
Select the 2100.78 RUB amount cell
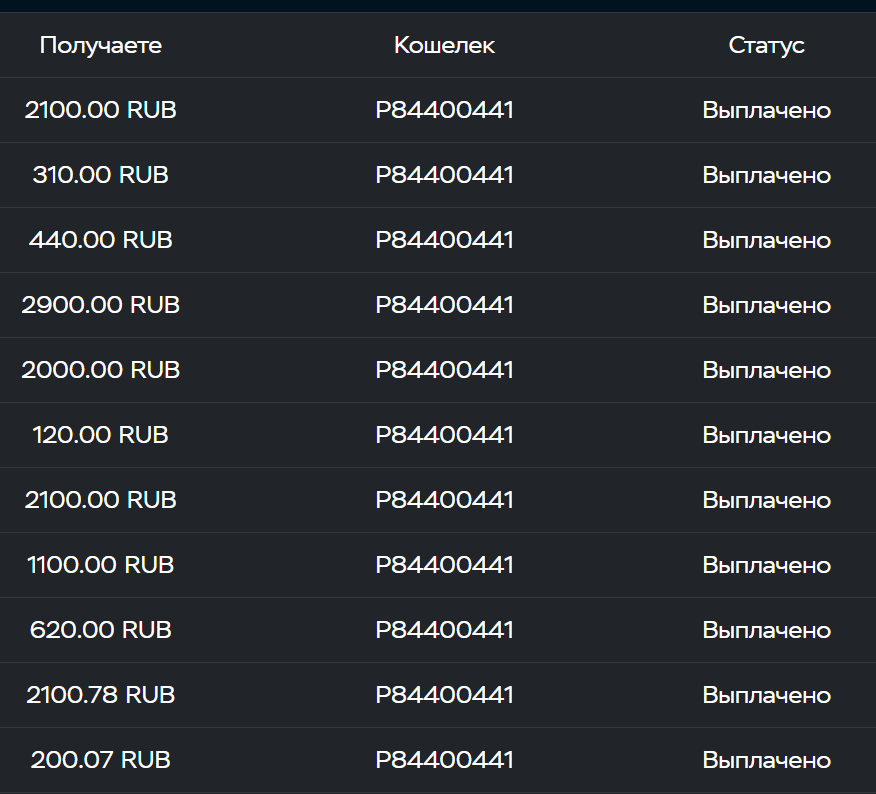tap(101, 695)
